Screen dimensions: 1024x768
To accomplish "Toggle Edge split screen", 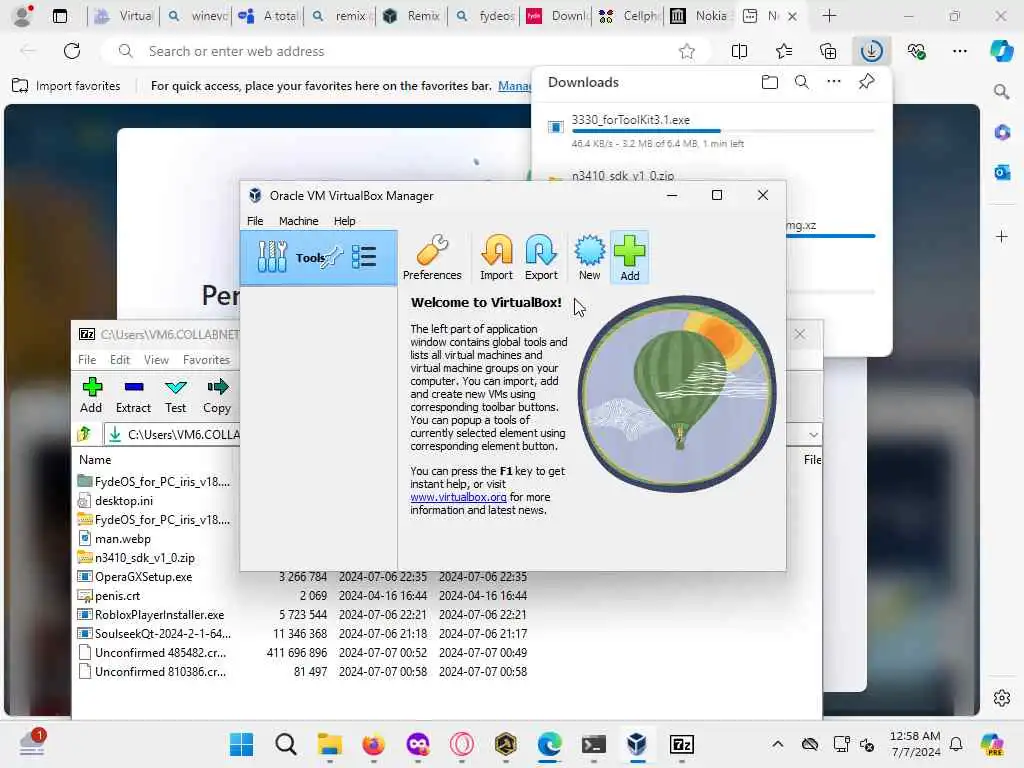I will pos(739,51).
